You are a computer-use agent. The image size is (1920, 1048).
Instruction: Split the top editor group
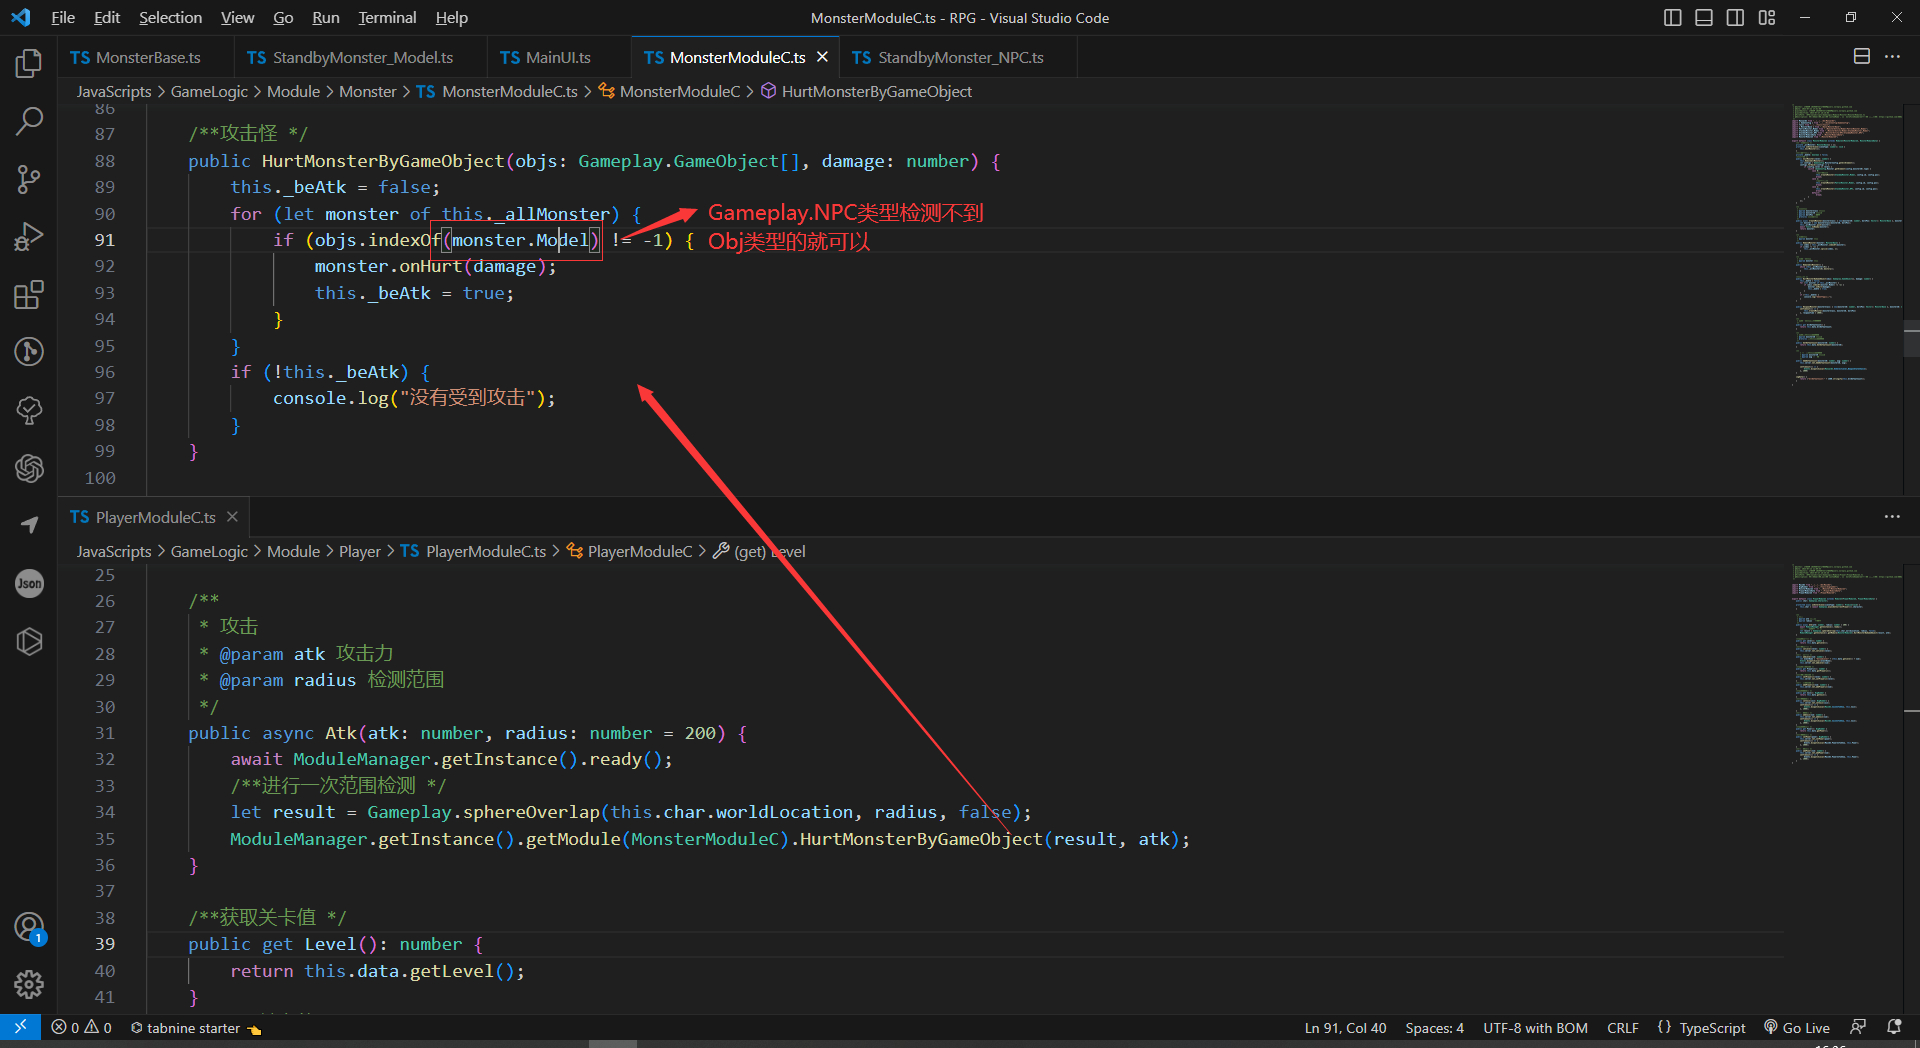(x=1862, y=57)
